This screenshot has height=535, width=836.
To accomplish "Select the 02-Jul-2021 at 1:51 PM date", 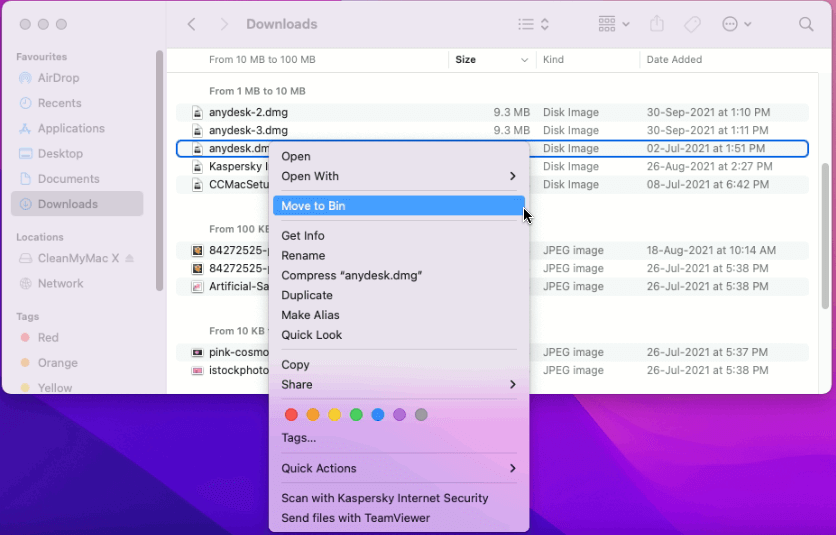I will (706, 148).
